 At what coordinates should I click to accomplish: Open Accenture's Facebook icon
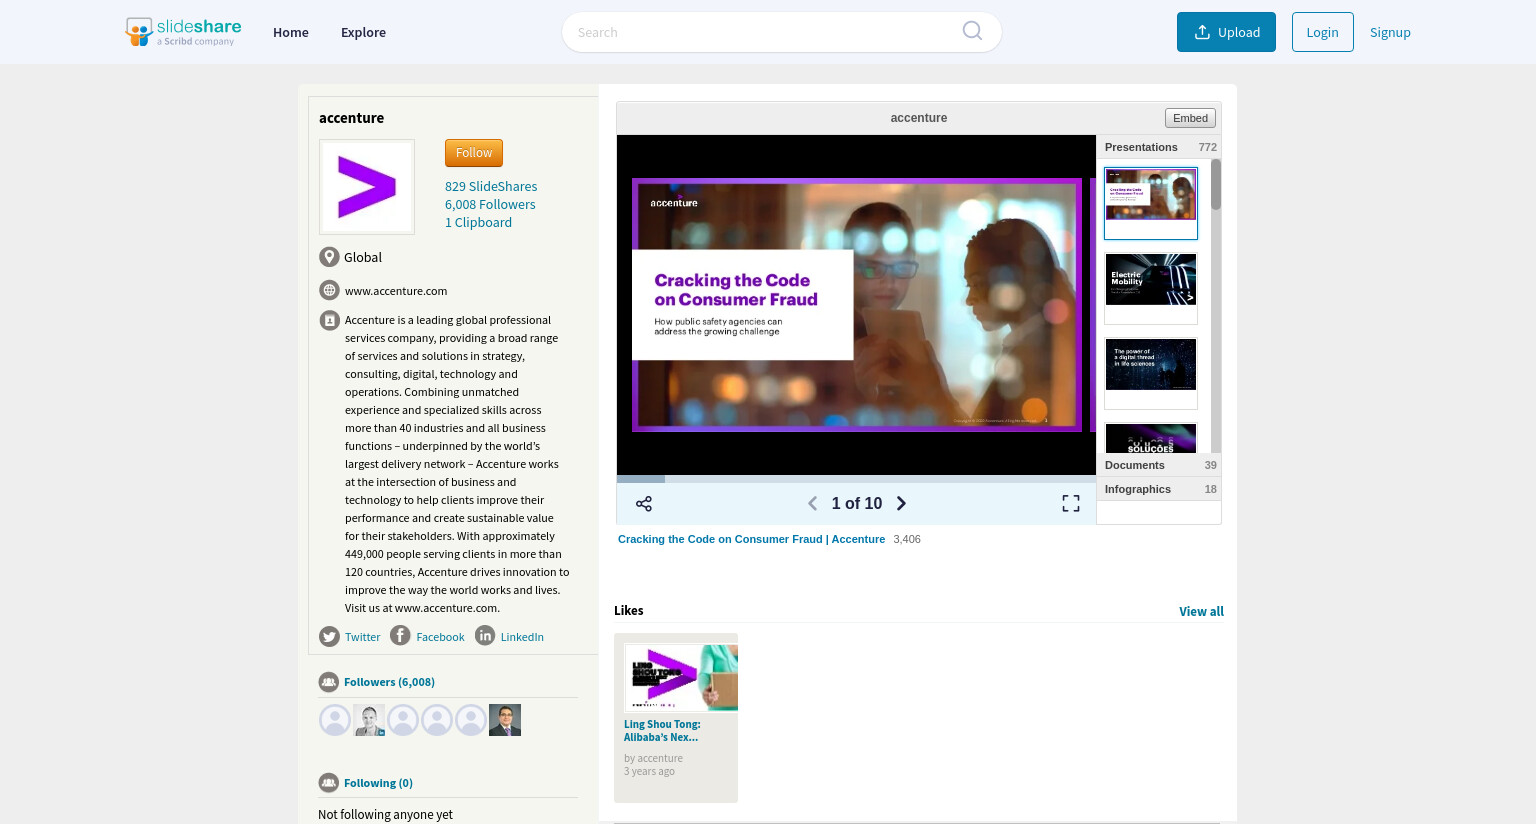coord(400,635)
